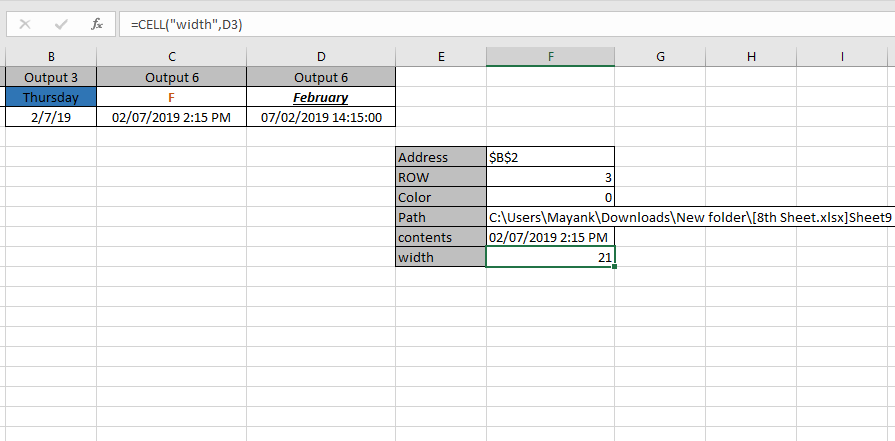Click the Cancel X formula bar icon
The height and width of the screenshot is (441, 895).
[x=25, y=25]
